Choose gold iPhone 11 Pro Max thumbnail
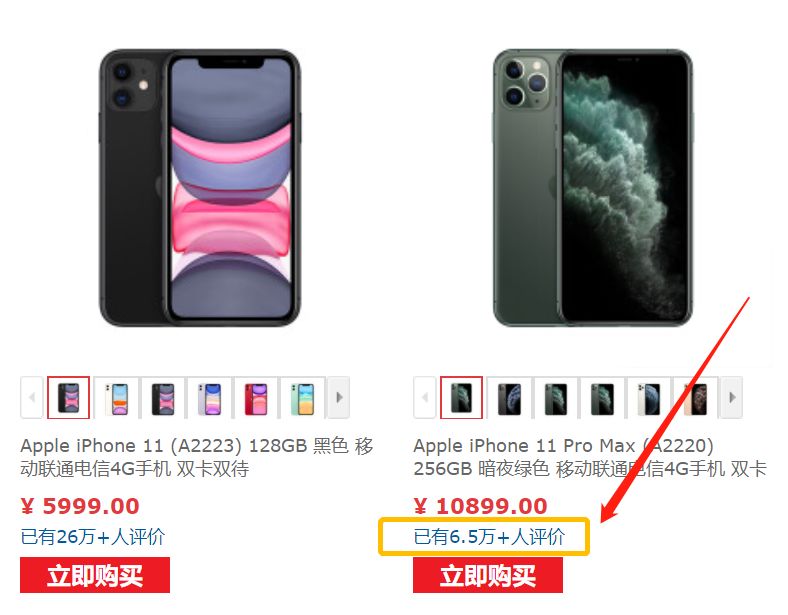 pyautogui.click(x=696, y=397)
